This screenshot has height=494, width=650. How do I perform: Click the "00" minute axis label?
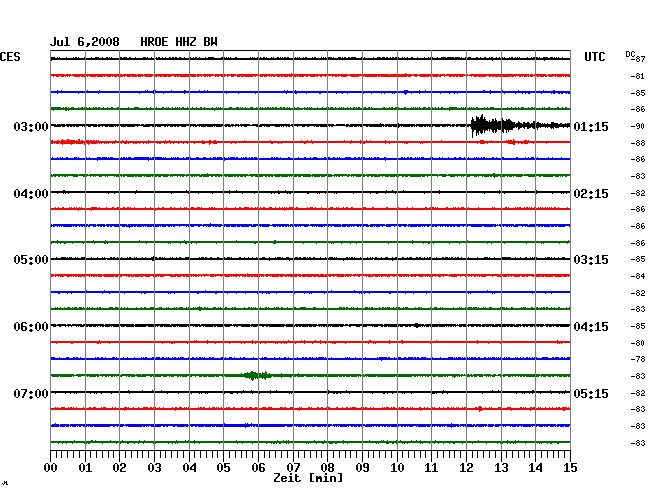point(51,468)
